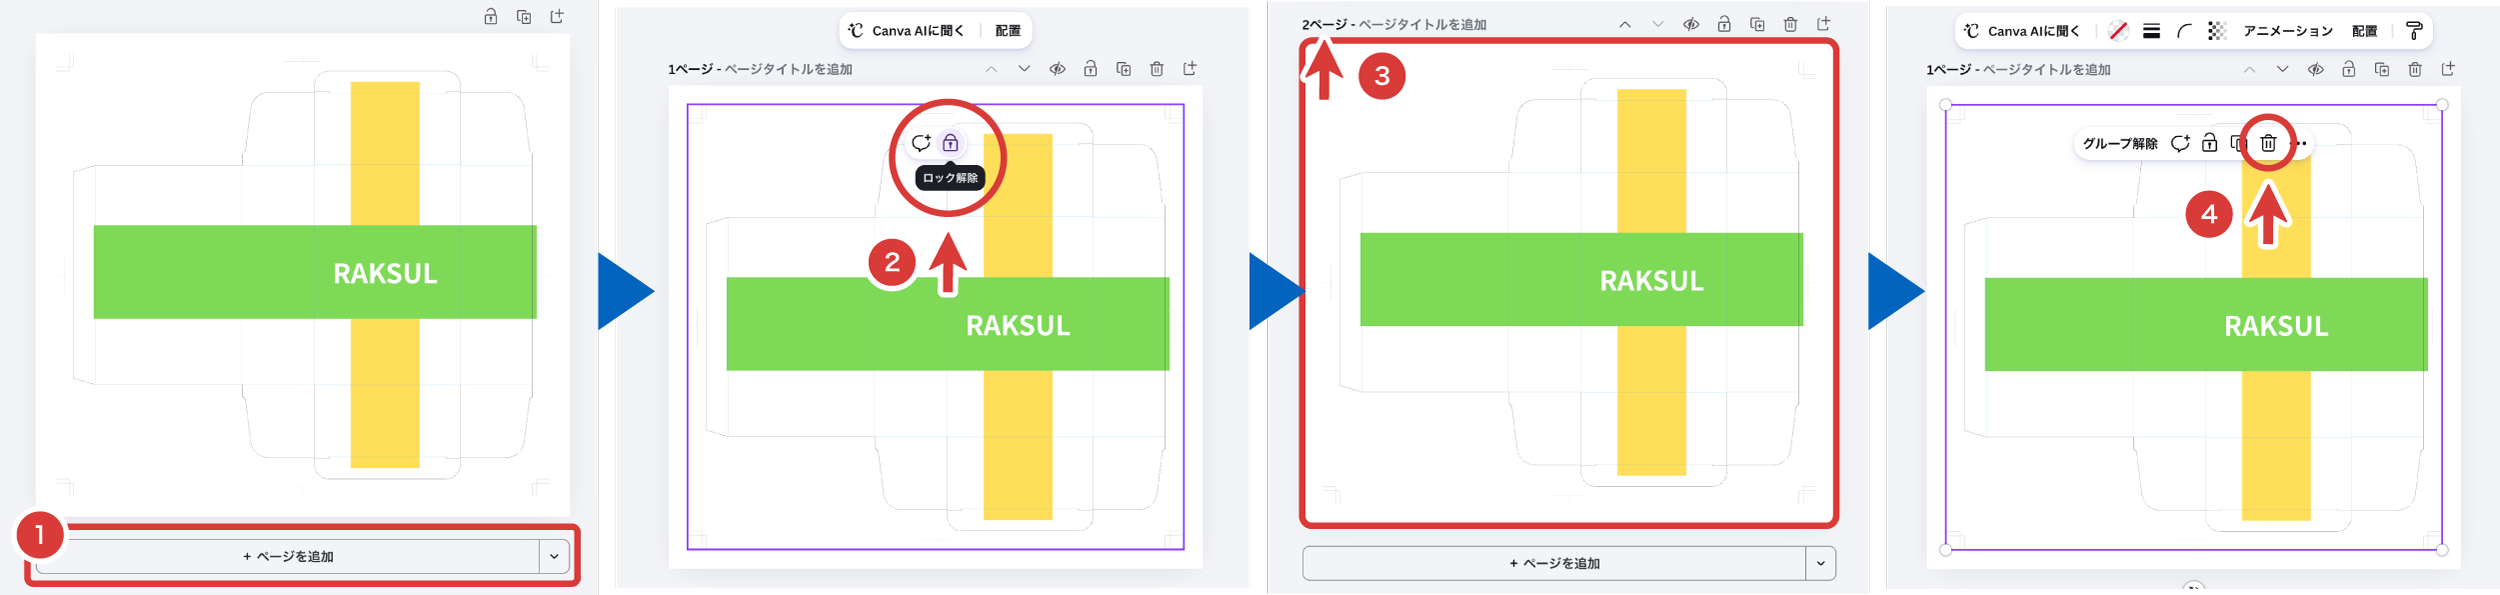This screenshot has height=595, width=2500.
Task: Open corner rounding icon in step 4 toolbar
Action: tap(2184, 31)
